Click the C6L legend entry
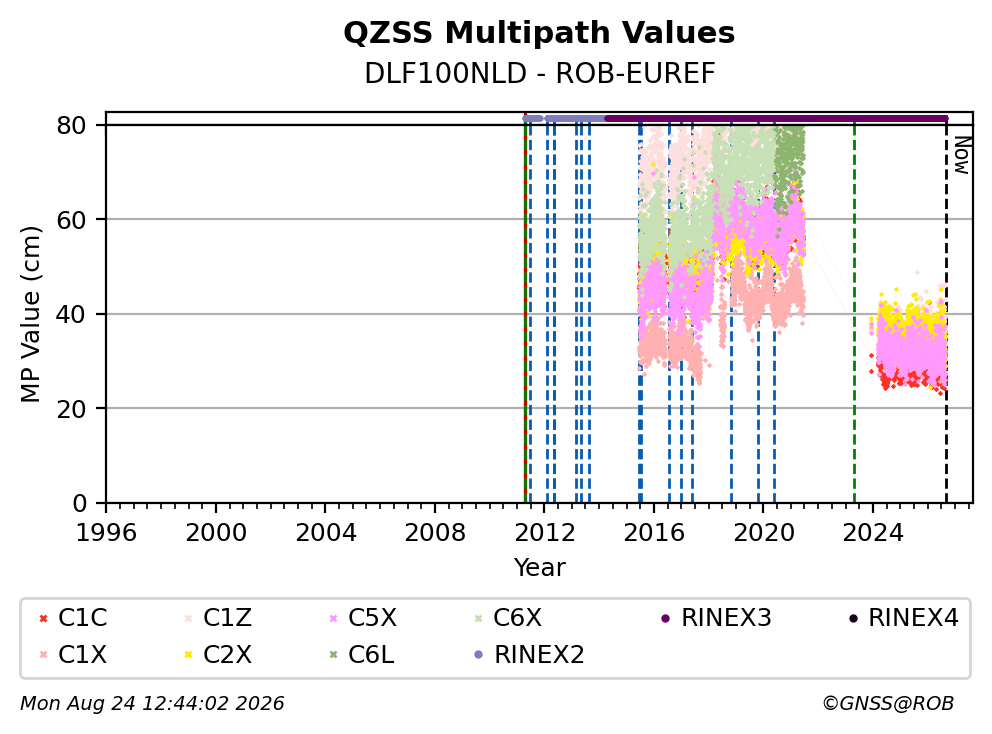The height and width of the screenshot is (734, 992). point(361,654)
